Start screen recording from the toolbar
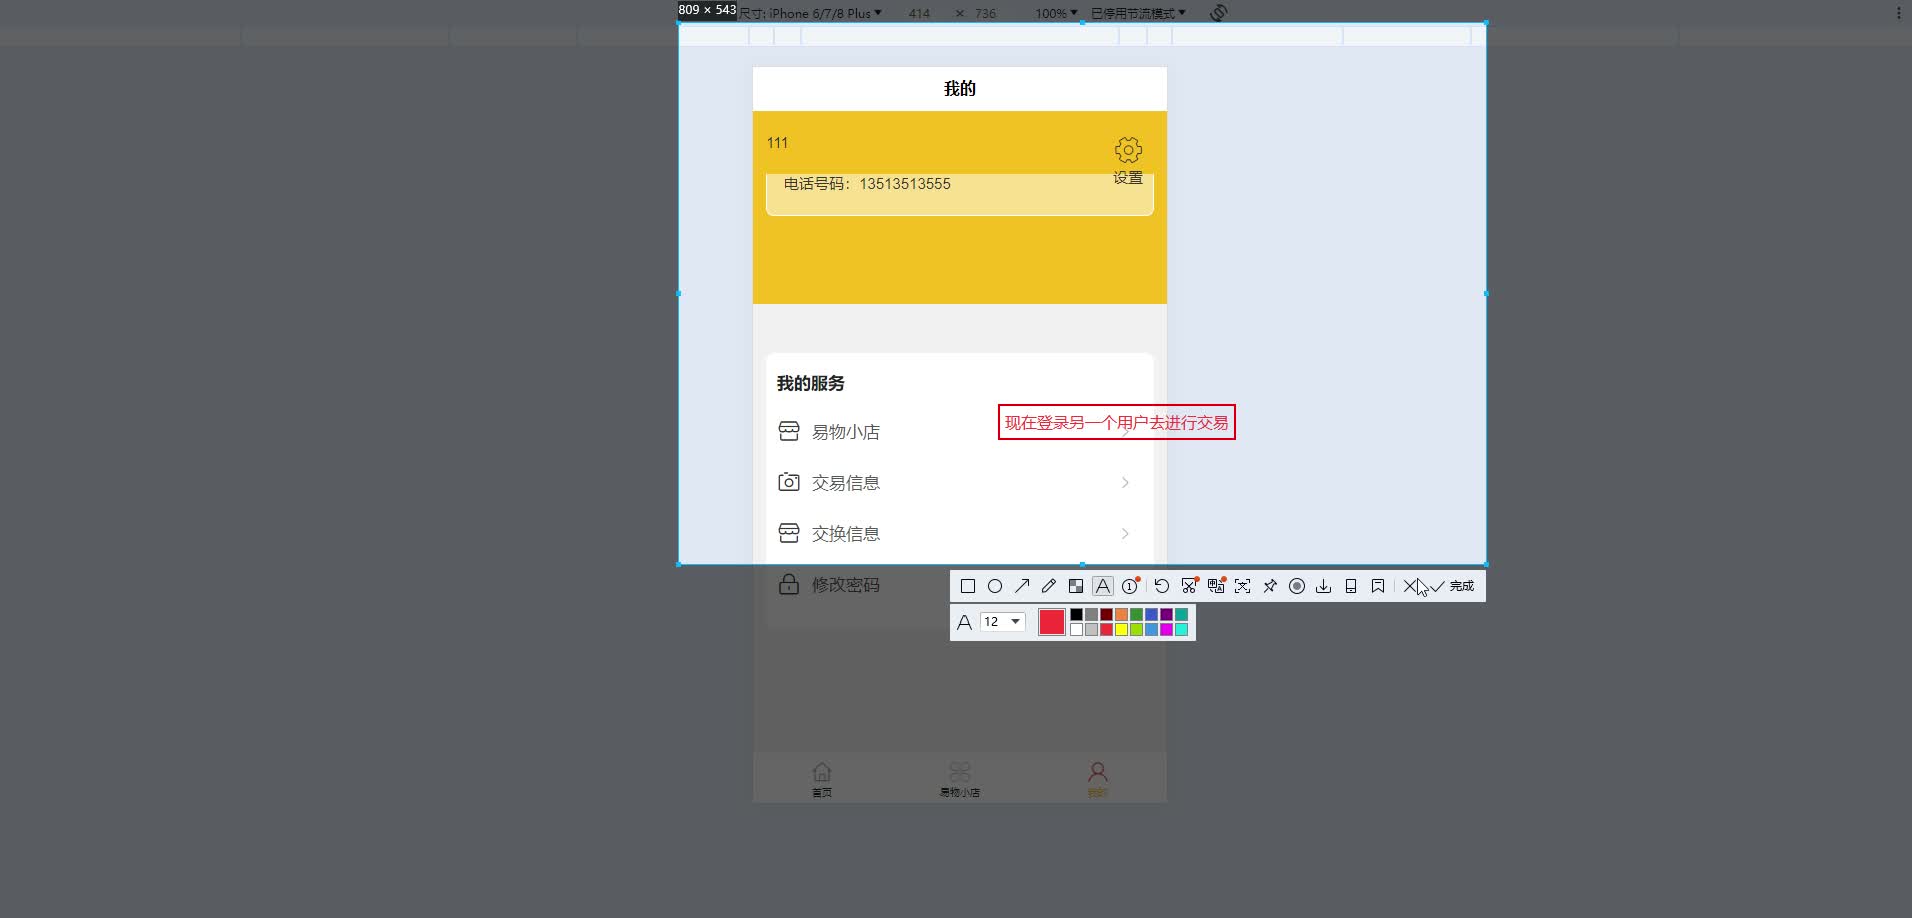The width and height of the screenshot is (1912, 918). pos(1297,586)
